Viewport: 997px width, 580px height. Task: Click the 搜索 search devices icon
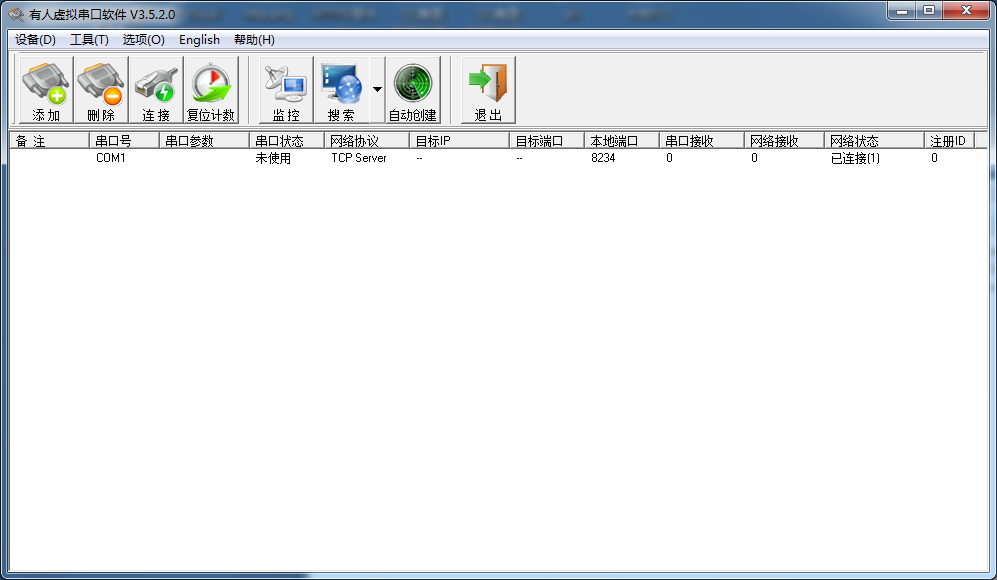[x=341, y=90]
